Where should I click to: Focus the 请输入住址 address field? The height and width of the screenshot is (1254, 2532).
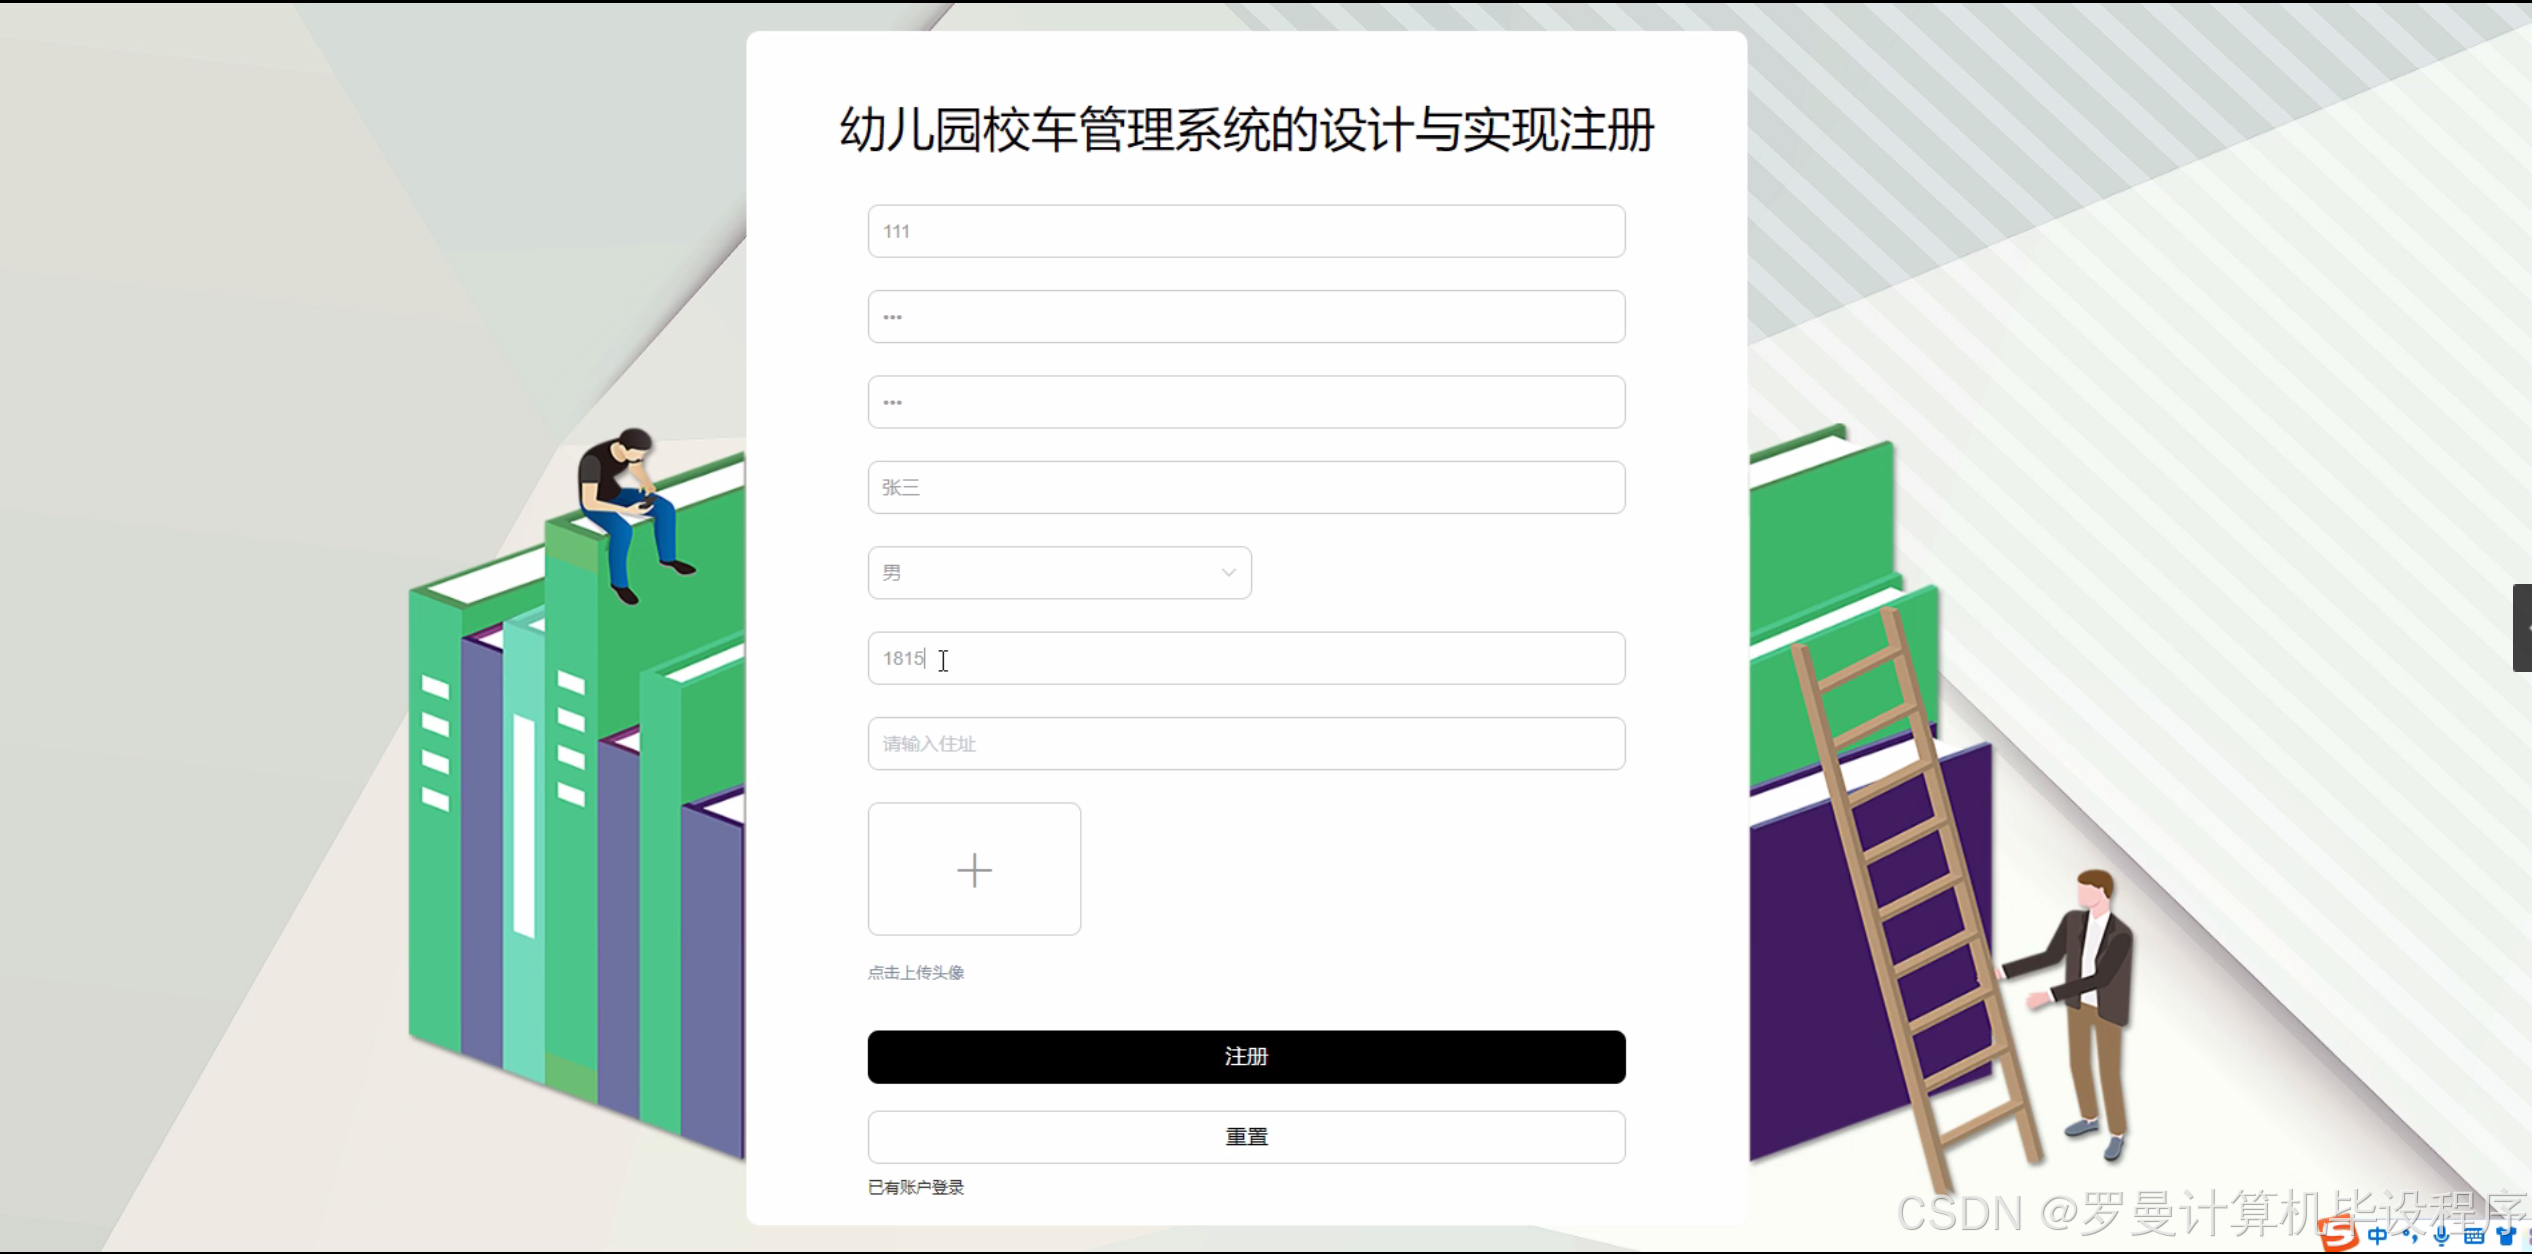1246,744
